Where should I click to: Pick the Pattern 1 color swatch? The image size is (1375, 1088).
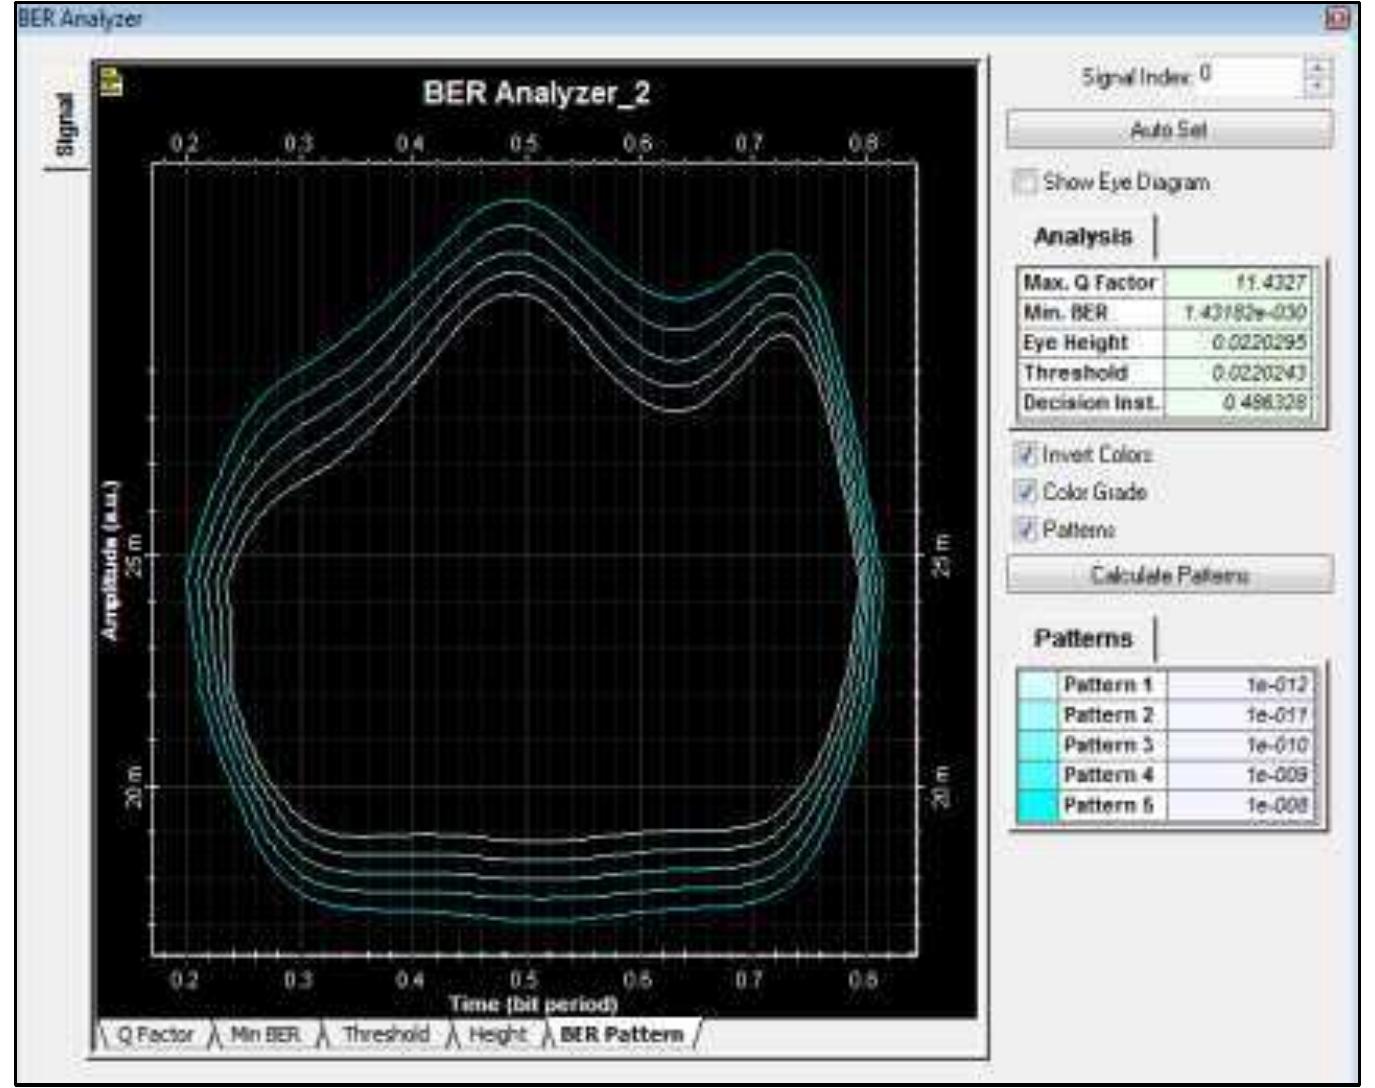[1037, 685]
